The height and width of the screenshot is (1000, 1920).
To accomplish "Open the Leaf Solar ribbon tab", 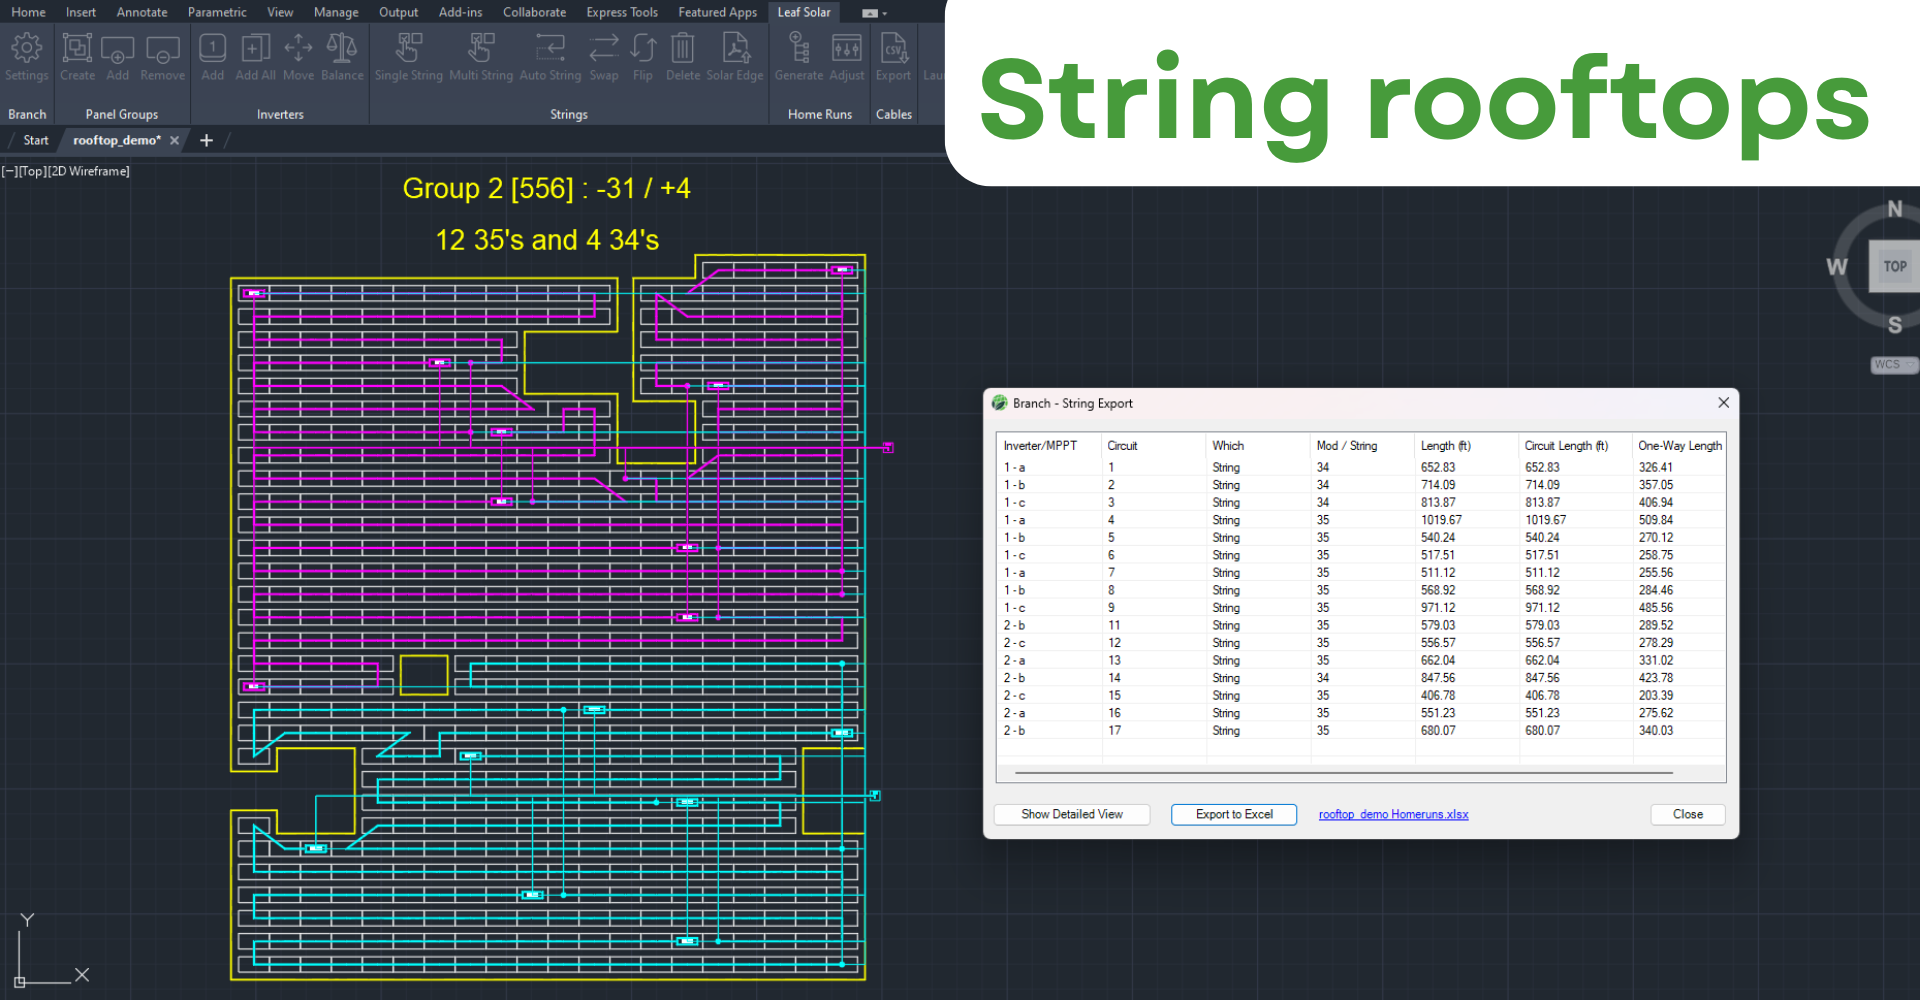I will coord(804,12).
